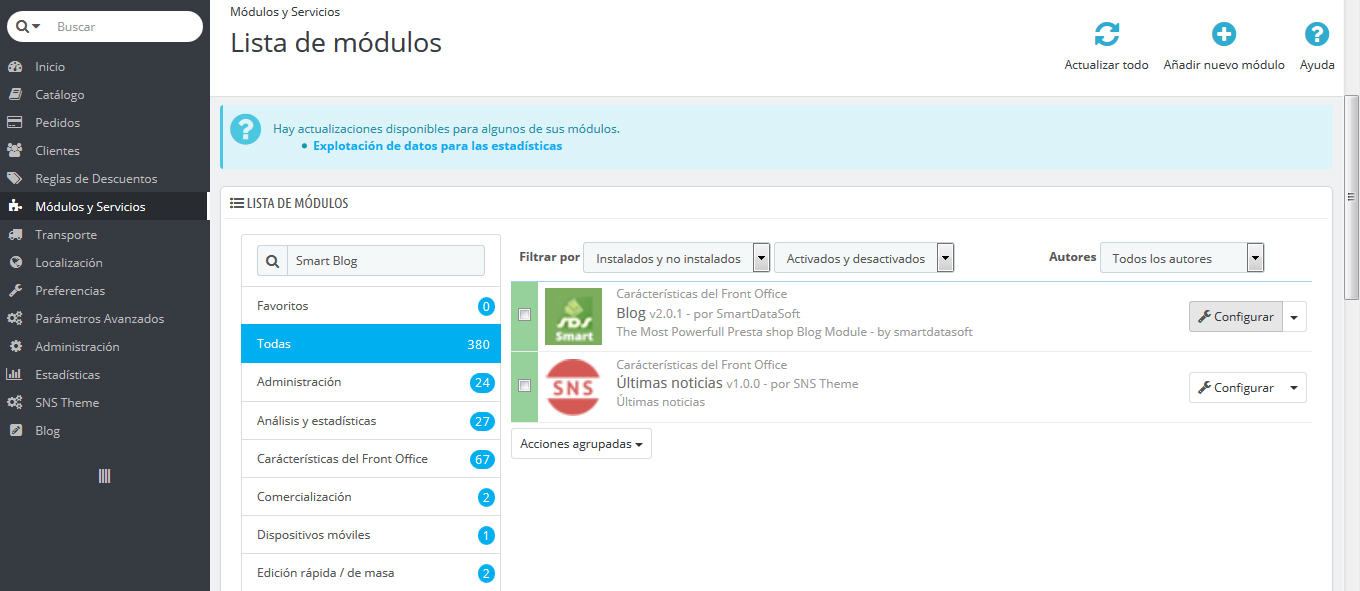Screen dimensions: 1360x591
Task: Click the Transporte truck icon in the sidebar
Action: pyautogui.click(x=15, y=235)
